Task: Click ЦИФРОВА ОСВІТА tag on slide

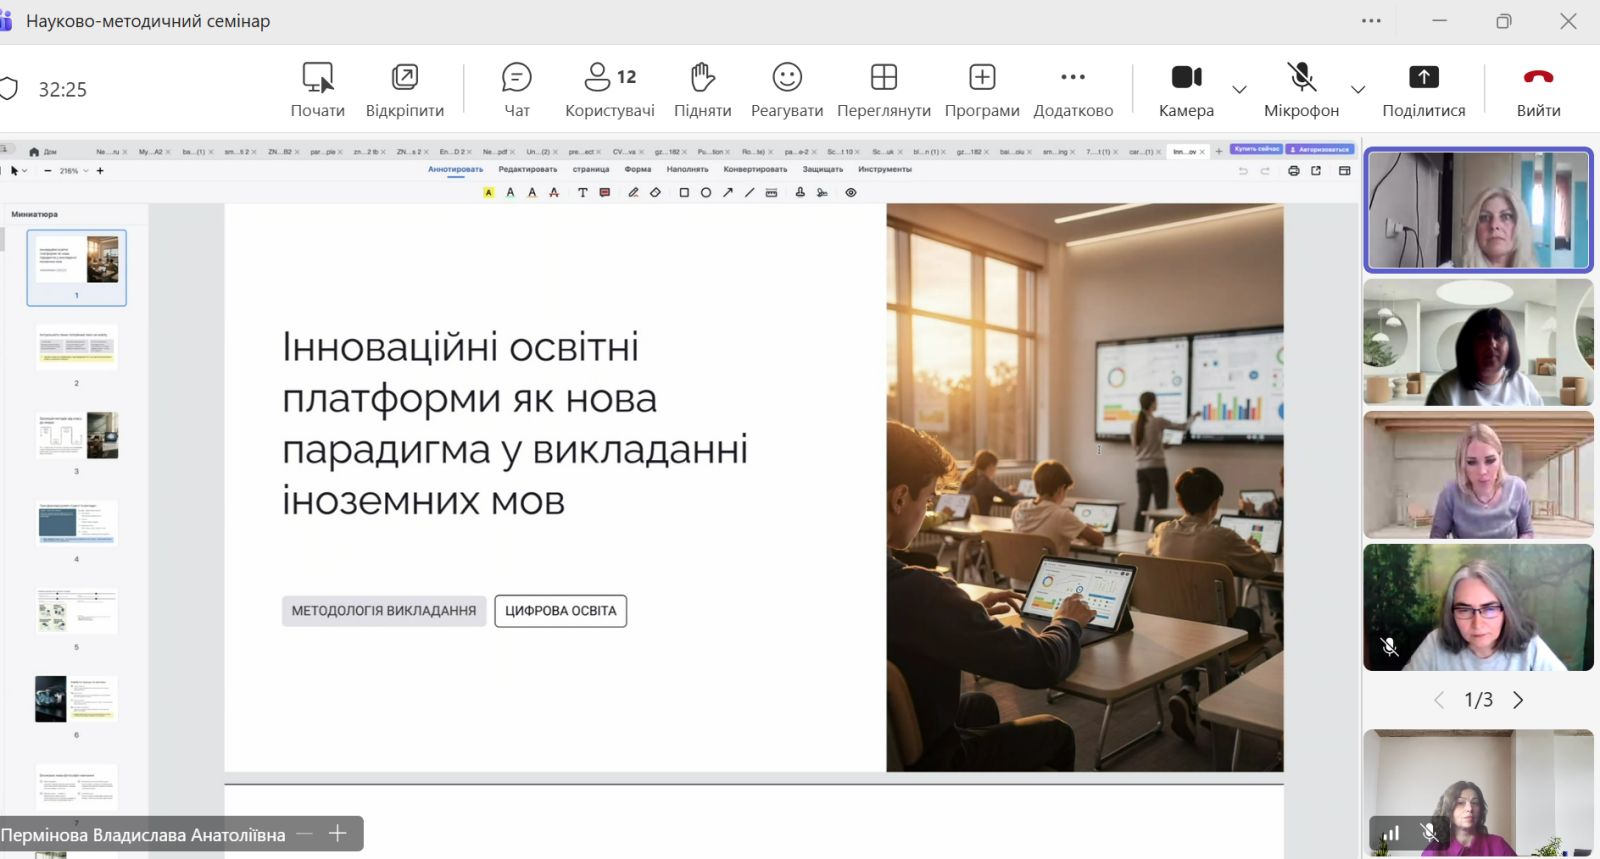Action: click(561, 611)
